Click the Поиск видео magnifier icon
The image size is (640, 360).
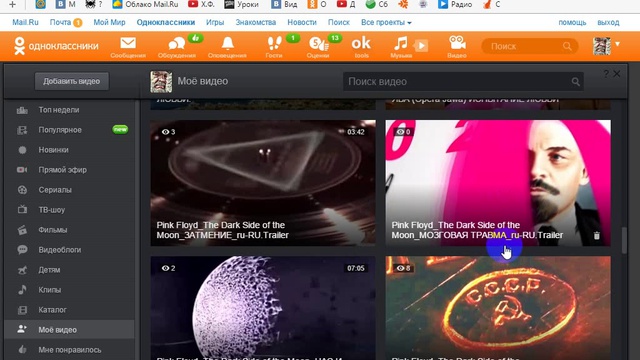[x=576, y=82]
